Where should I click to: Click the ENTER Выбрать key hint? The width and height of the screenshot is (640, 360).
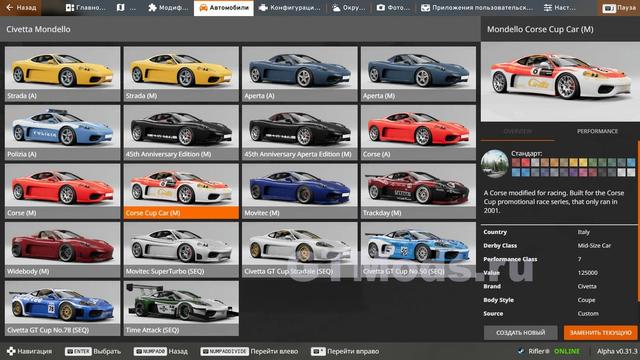point(93,351)
